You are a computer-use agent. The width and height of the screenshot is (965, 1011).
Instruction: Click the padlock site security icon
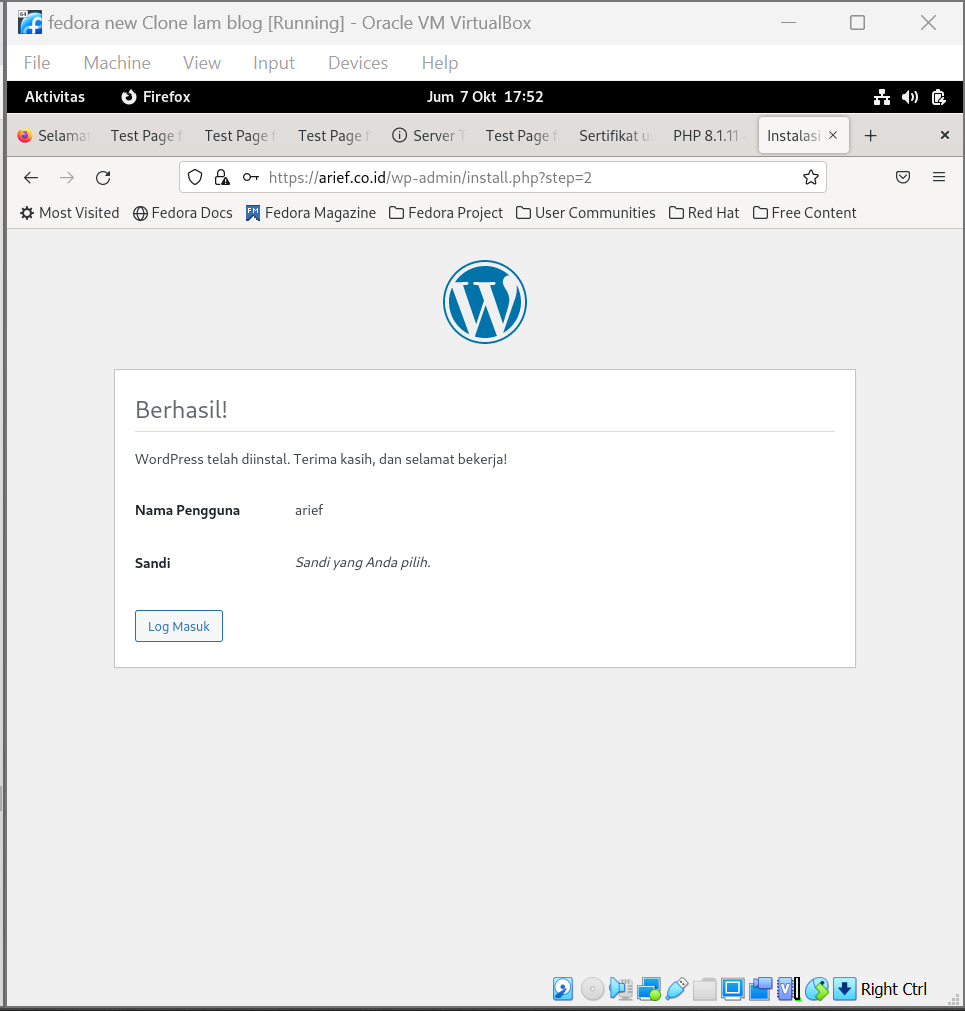coord(222,177)
